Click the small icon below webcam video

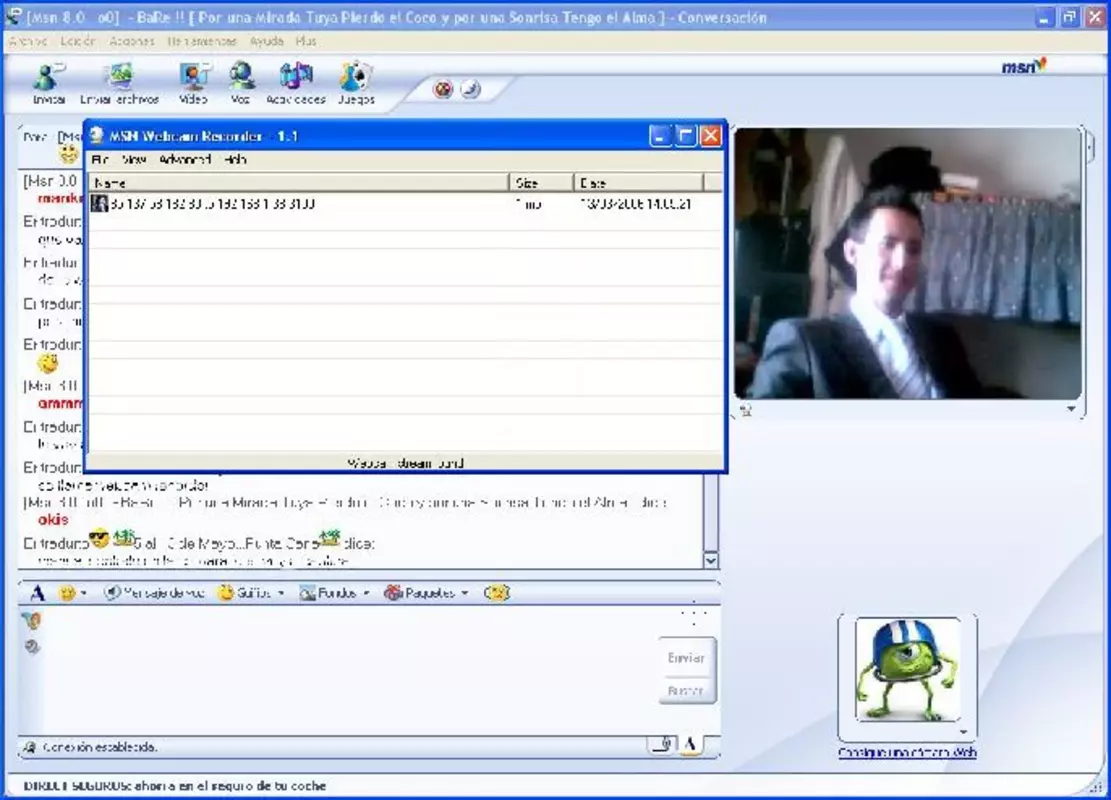click(745, 410)
